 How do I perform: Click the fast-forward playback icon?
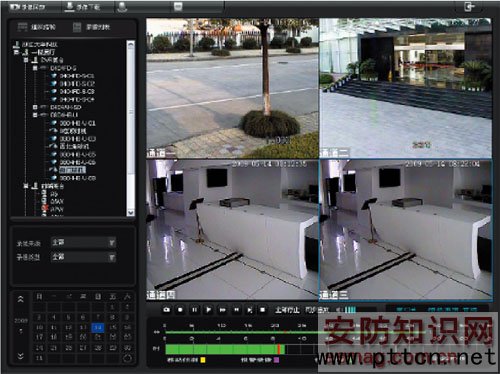pyautogui.click(x=222, y=310)
